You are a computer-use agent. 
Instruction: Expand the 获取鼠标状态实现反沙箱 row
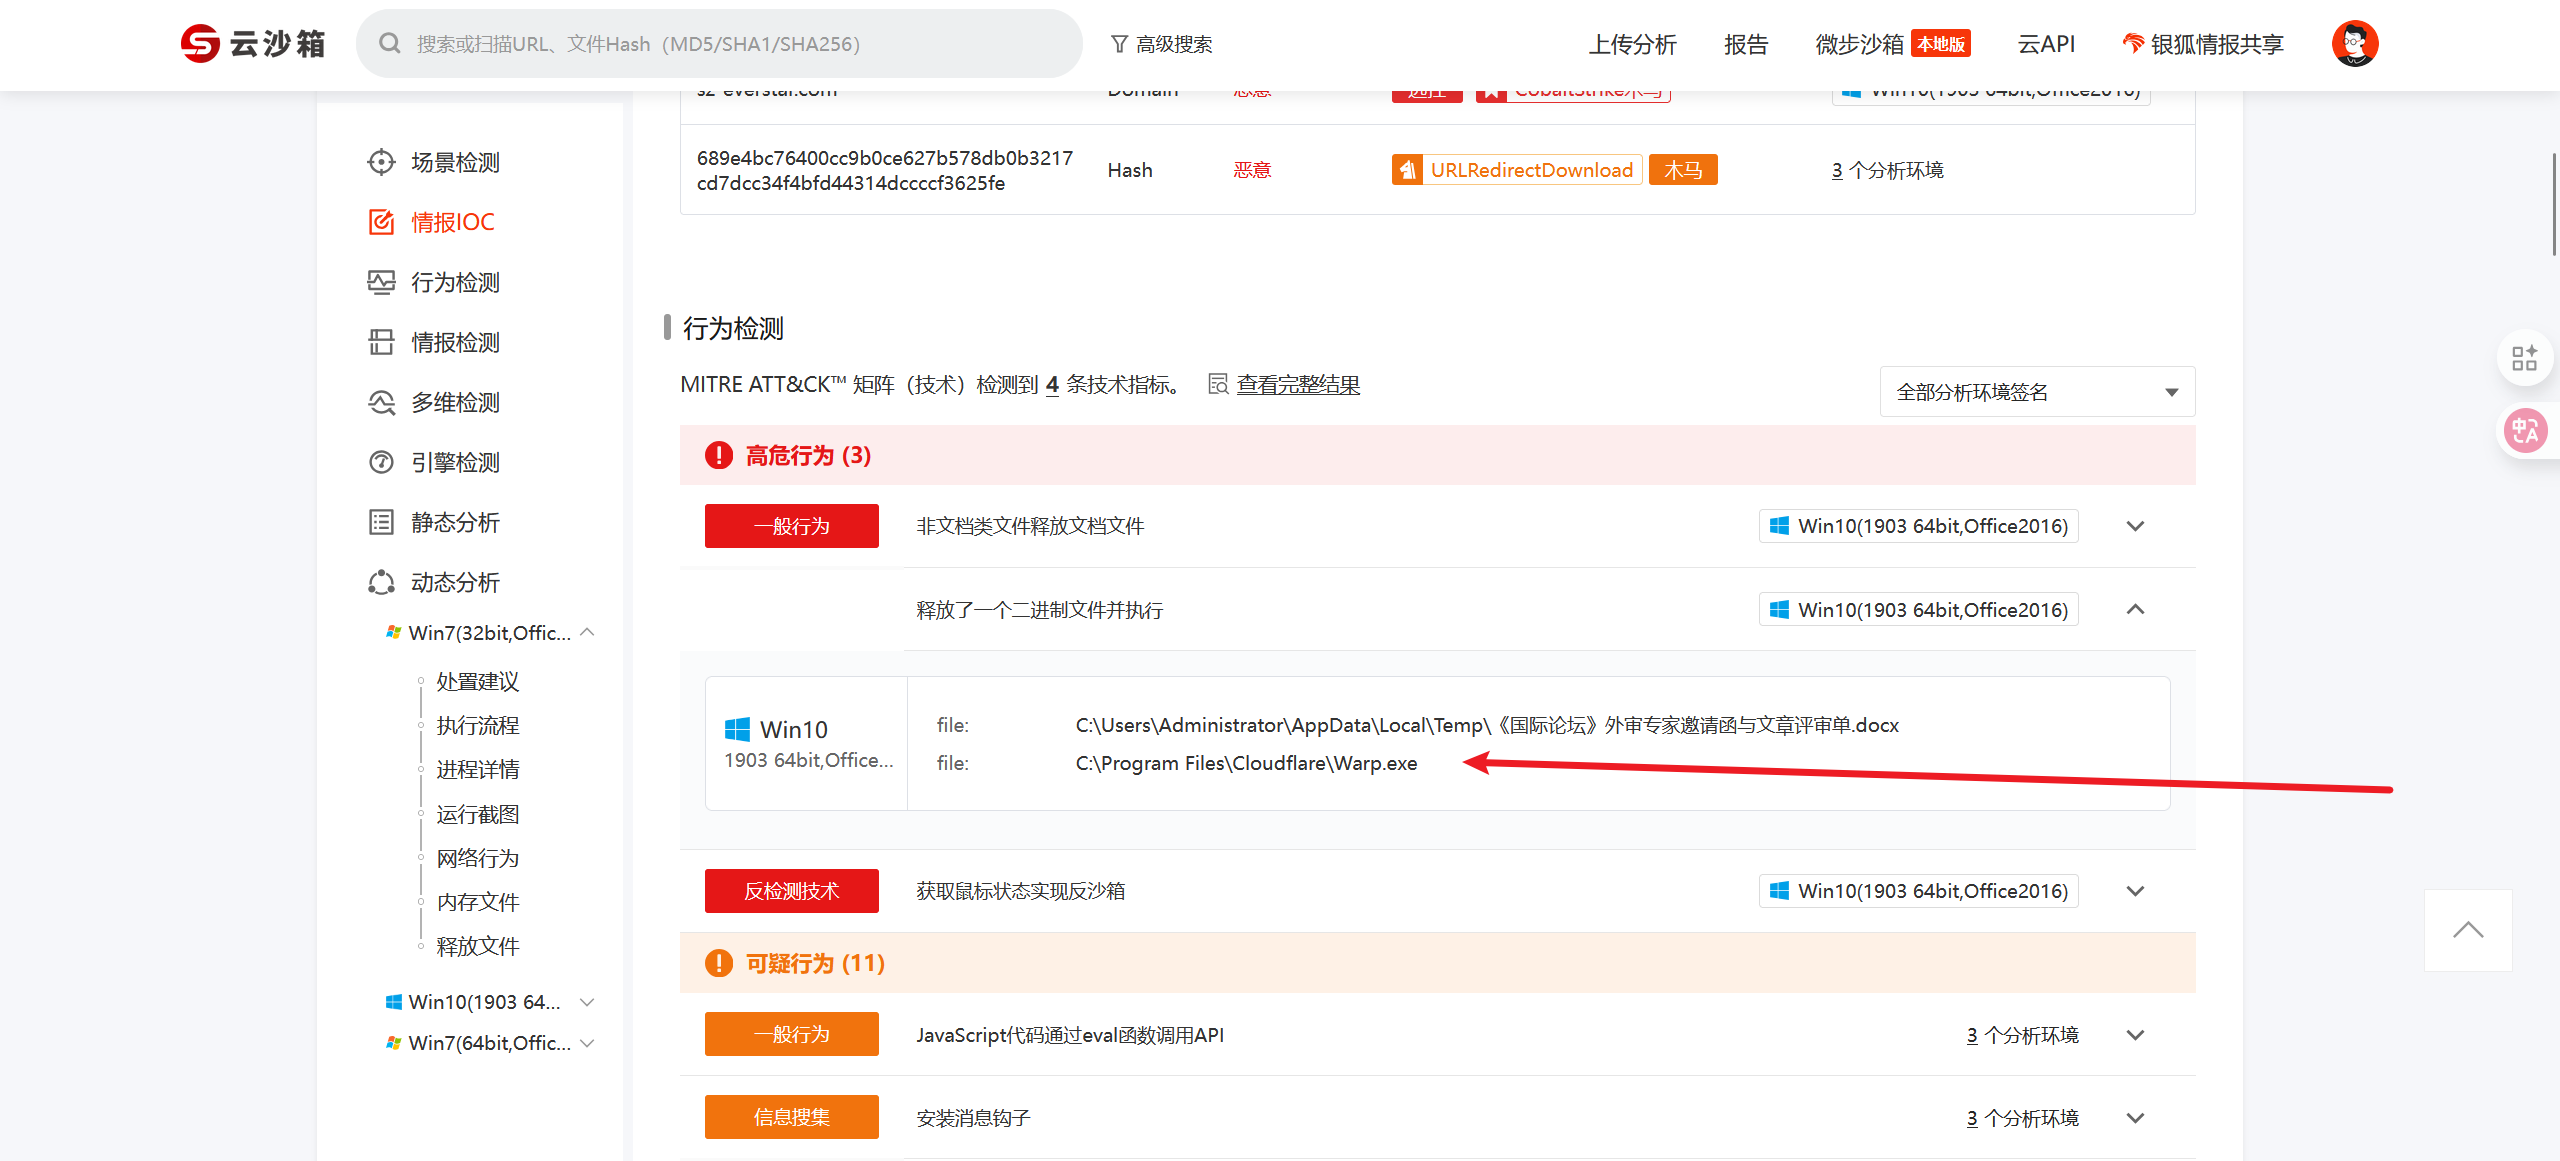pyautogui.click(x=2135, y=891)
